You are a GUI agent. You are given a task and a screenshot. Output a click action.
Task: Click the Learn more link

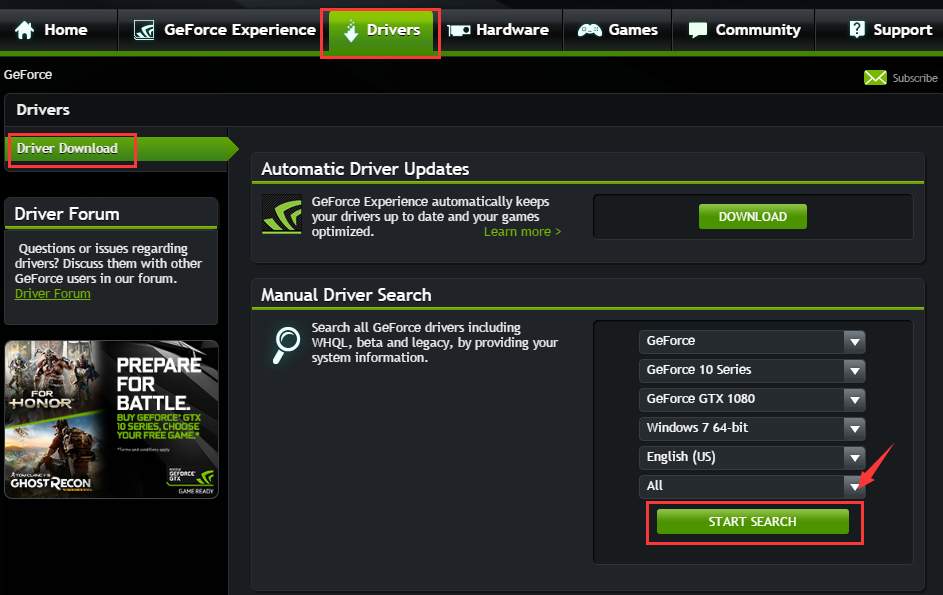pos(522,232)
